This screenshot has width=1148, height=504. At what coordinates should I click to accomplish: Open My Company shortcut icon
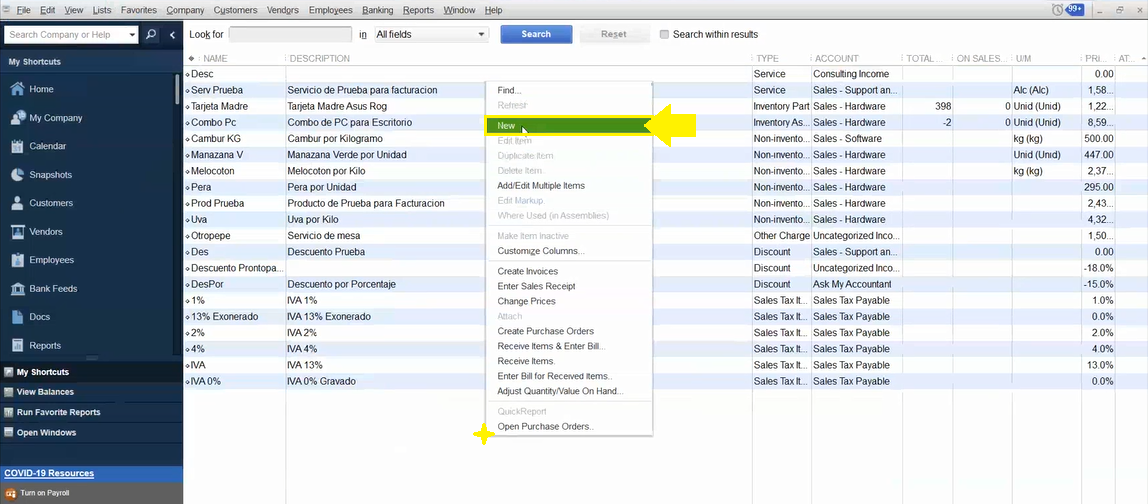pyautogui.click(x=18, y=117)
